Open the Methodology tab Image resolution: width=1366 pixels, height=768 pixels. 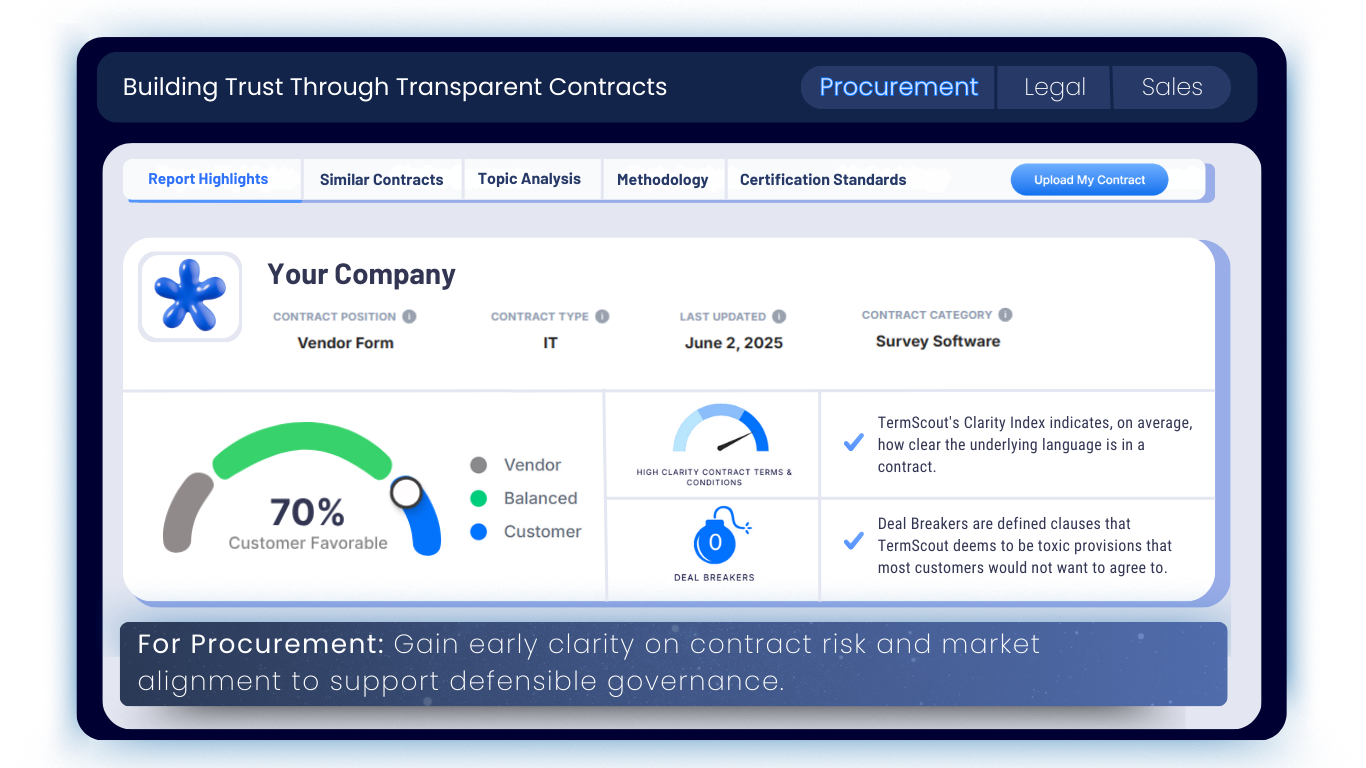[x=663, y=179]
